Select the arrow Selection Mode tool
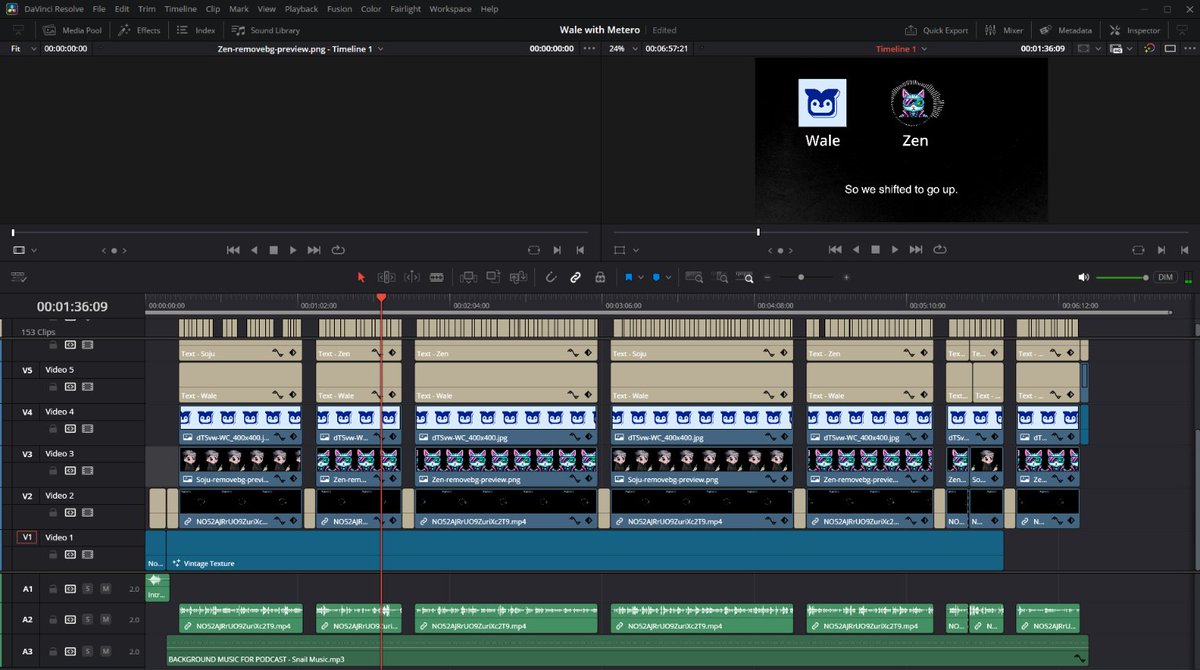 point(361,277)
